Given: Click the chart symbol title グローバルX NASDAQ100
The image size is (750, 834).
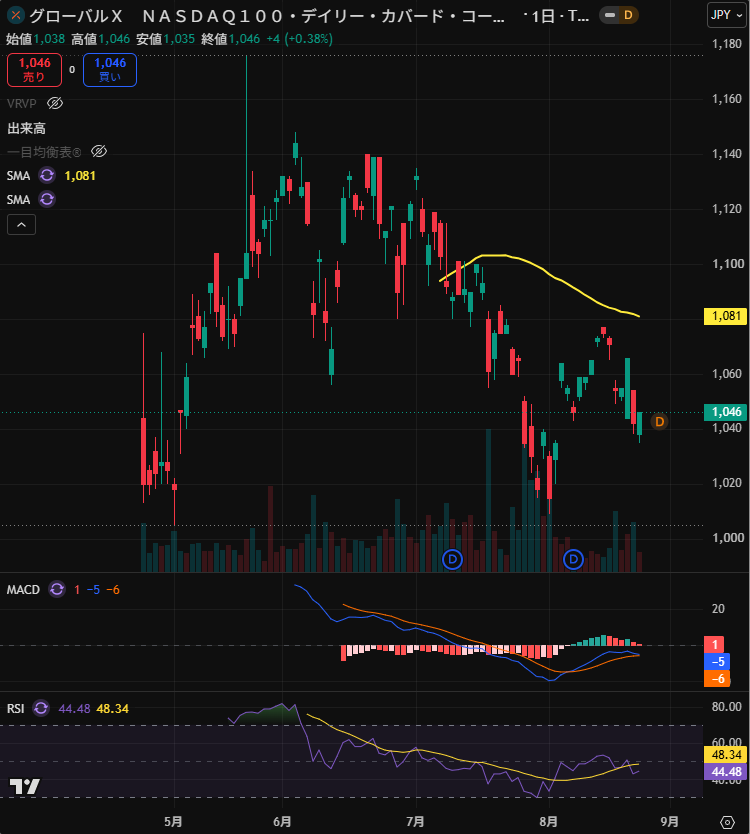Looking at the screenshot, I should [266, 16].
